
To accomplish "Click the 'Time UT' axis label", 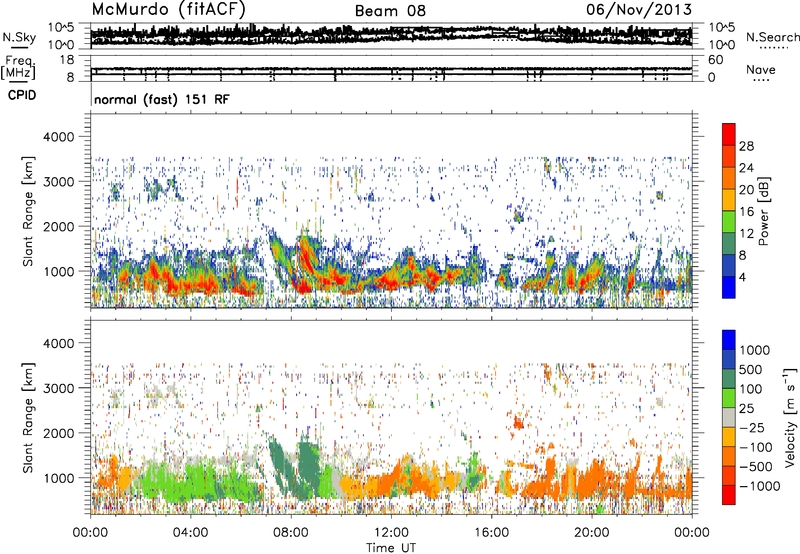I will [391, 548].
